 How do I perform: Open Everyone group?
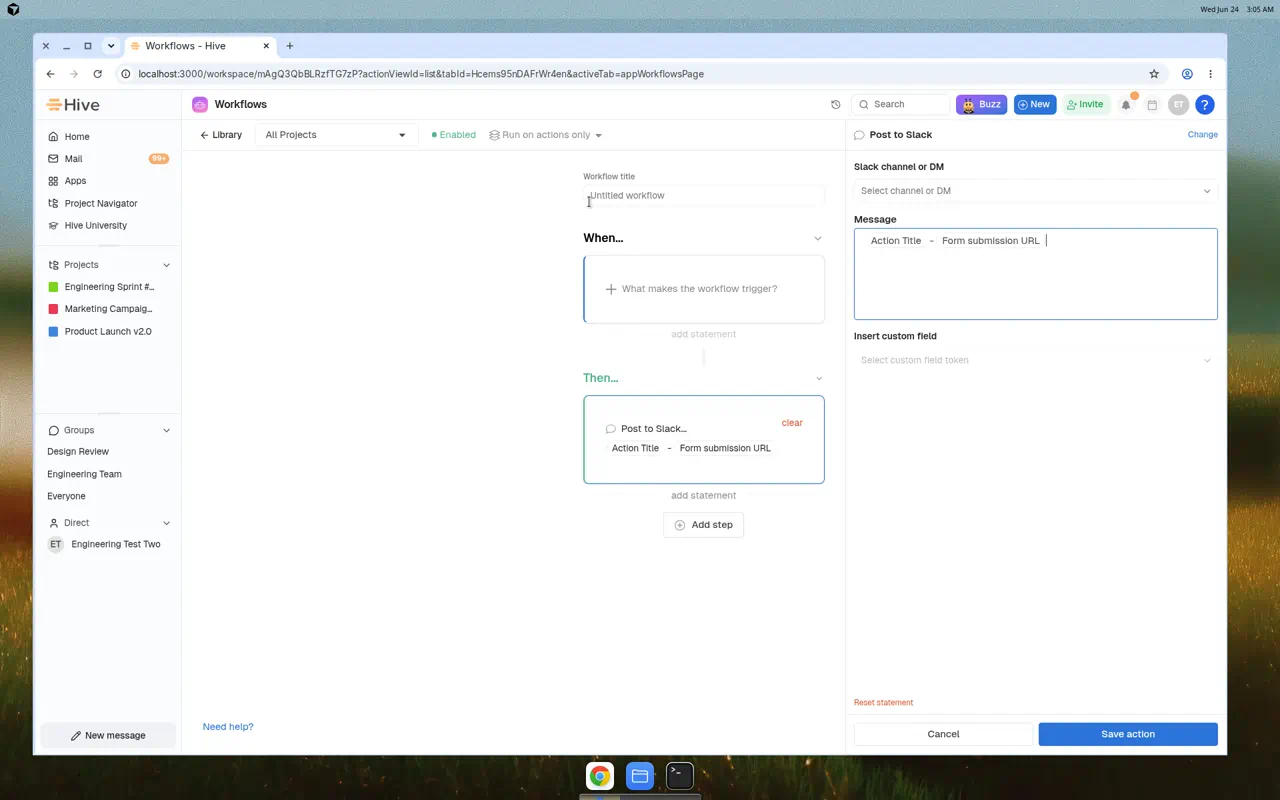coord(66,496)
